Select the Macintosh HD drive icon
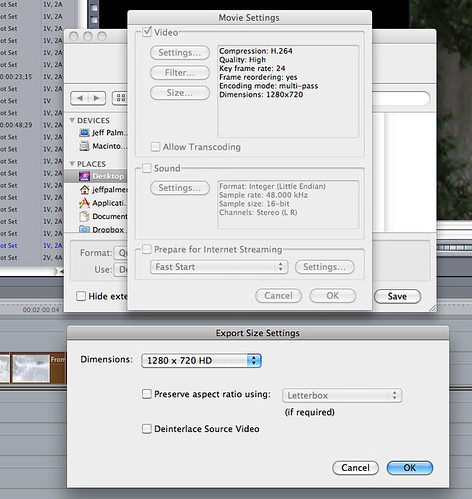 click(84, 146)
